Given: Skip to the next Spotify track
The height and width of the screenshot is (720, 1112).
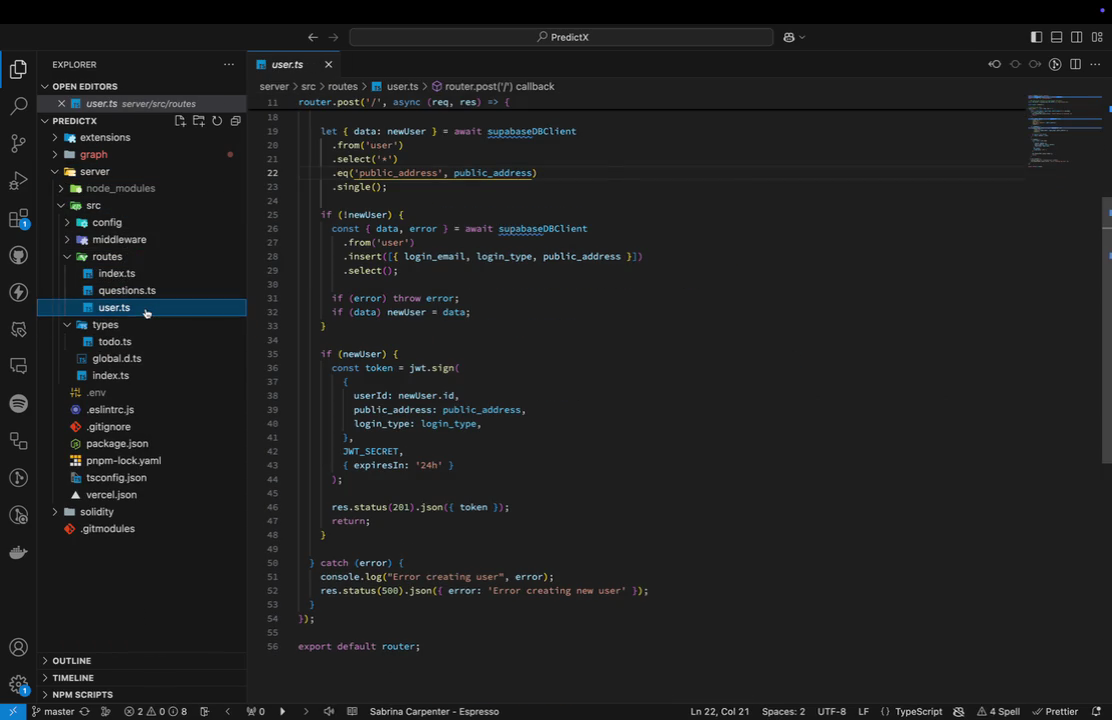Looking at the screenshot, I should [x=306, y=711].
